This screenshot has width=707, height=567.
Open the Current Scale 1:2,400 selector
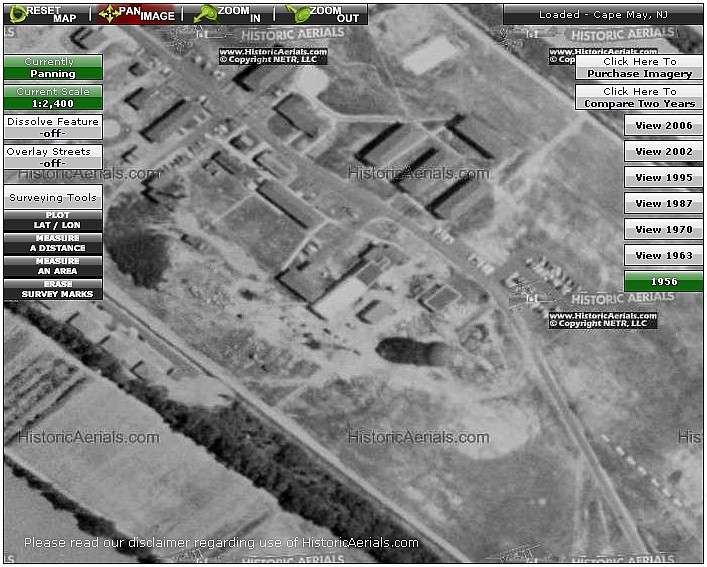[x=53, y=97]
